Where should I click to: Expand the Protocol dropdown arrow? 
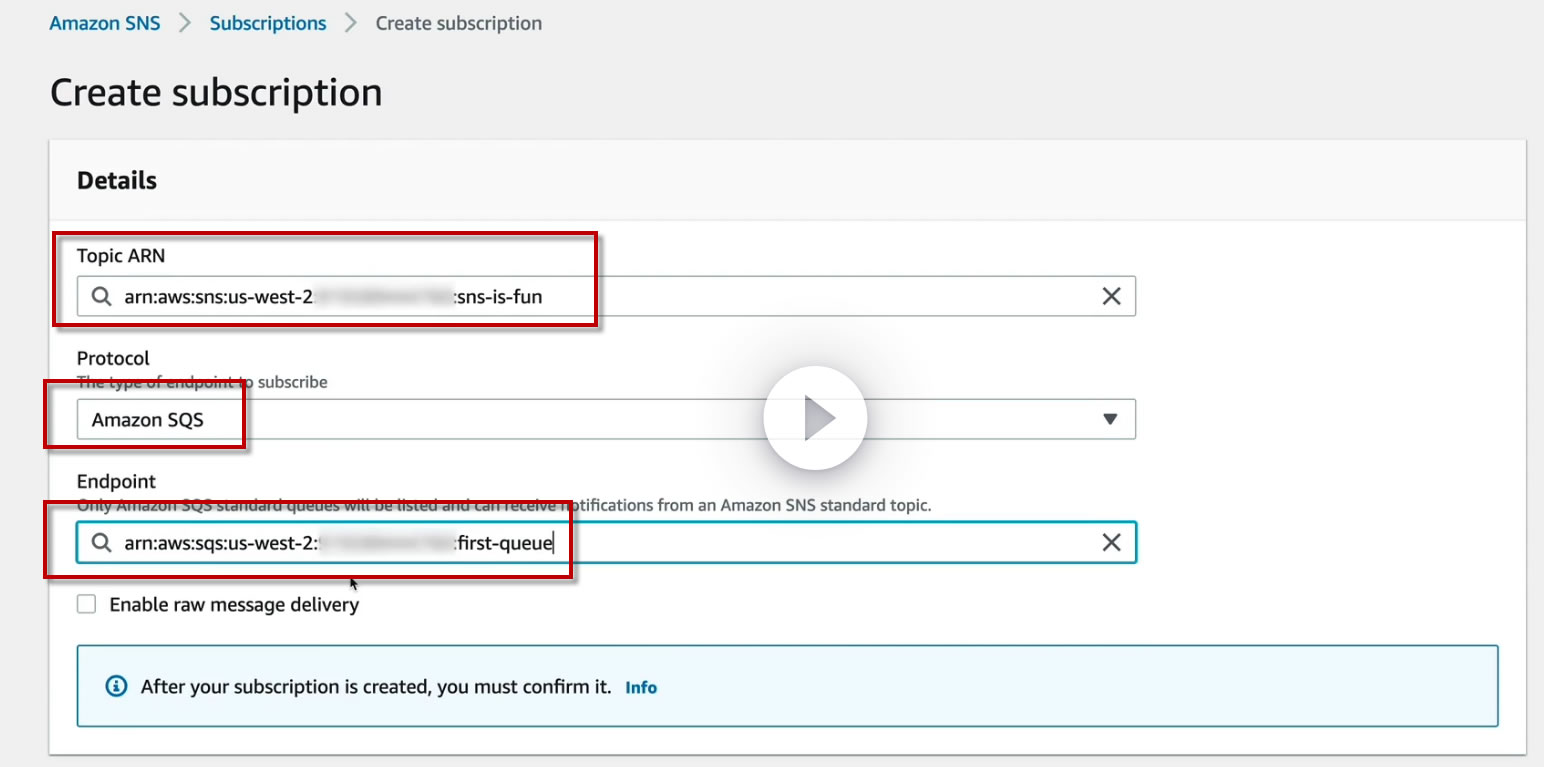click(x=1110, y=419)
